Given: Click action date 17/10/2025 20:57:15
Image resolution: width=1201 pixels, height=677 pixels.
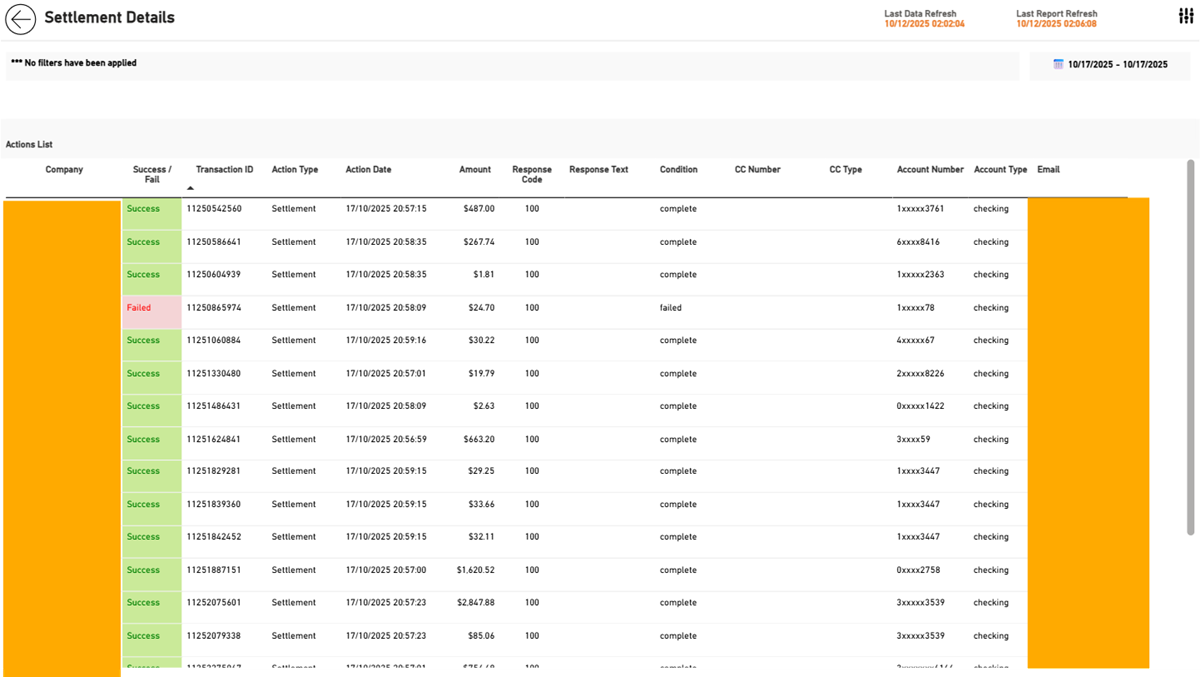Looking at the screenshot, I should tap(386, 209).
